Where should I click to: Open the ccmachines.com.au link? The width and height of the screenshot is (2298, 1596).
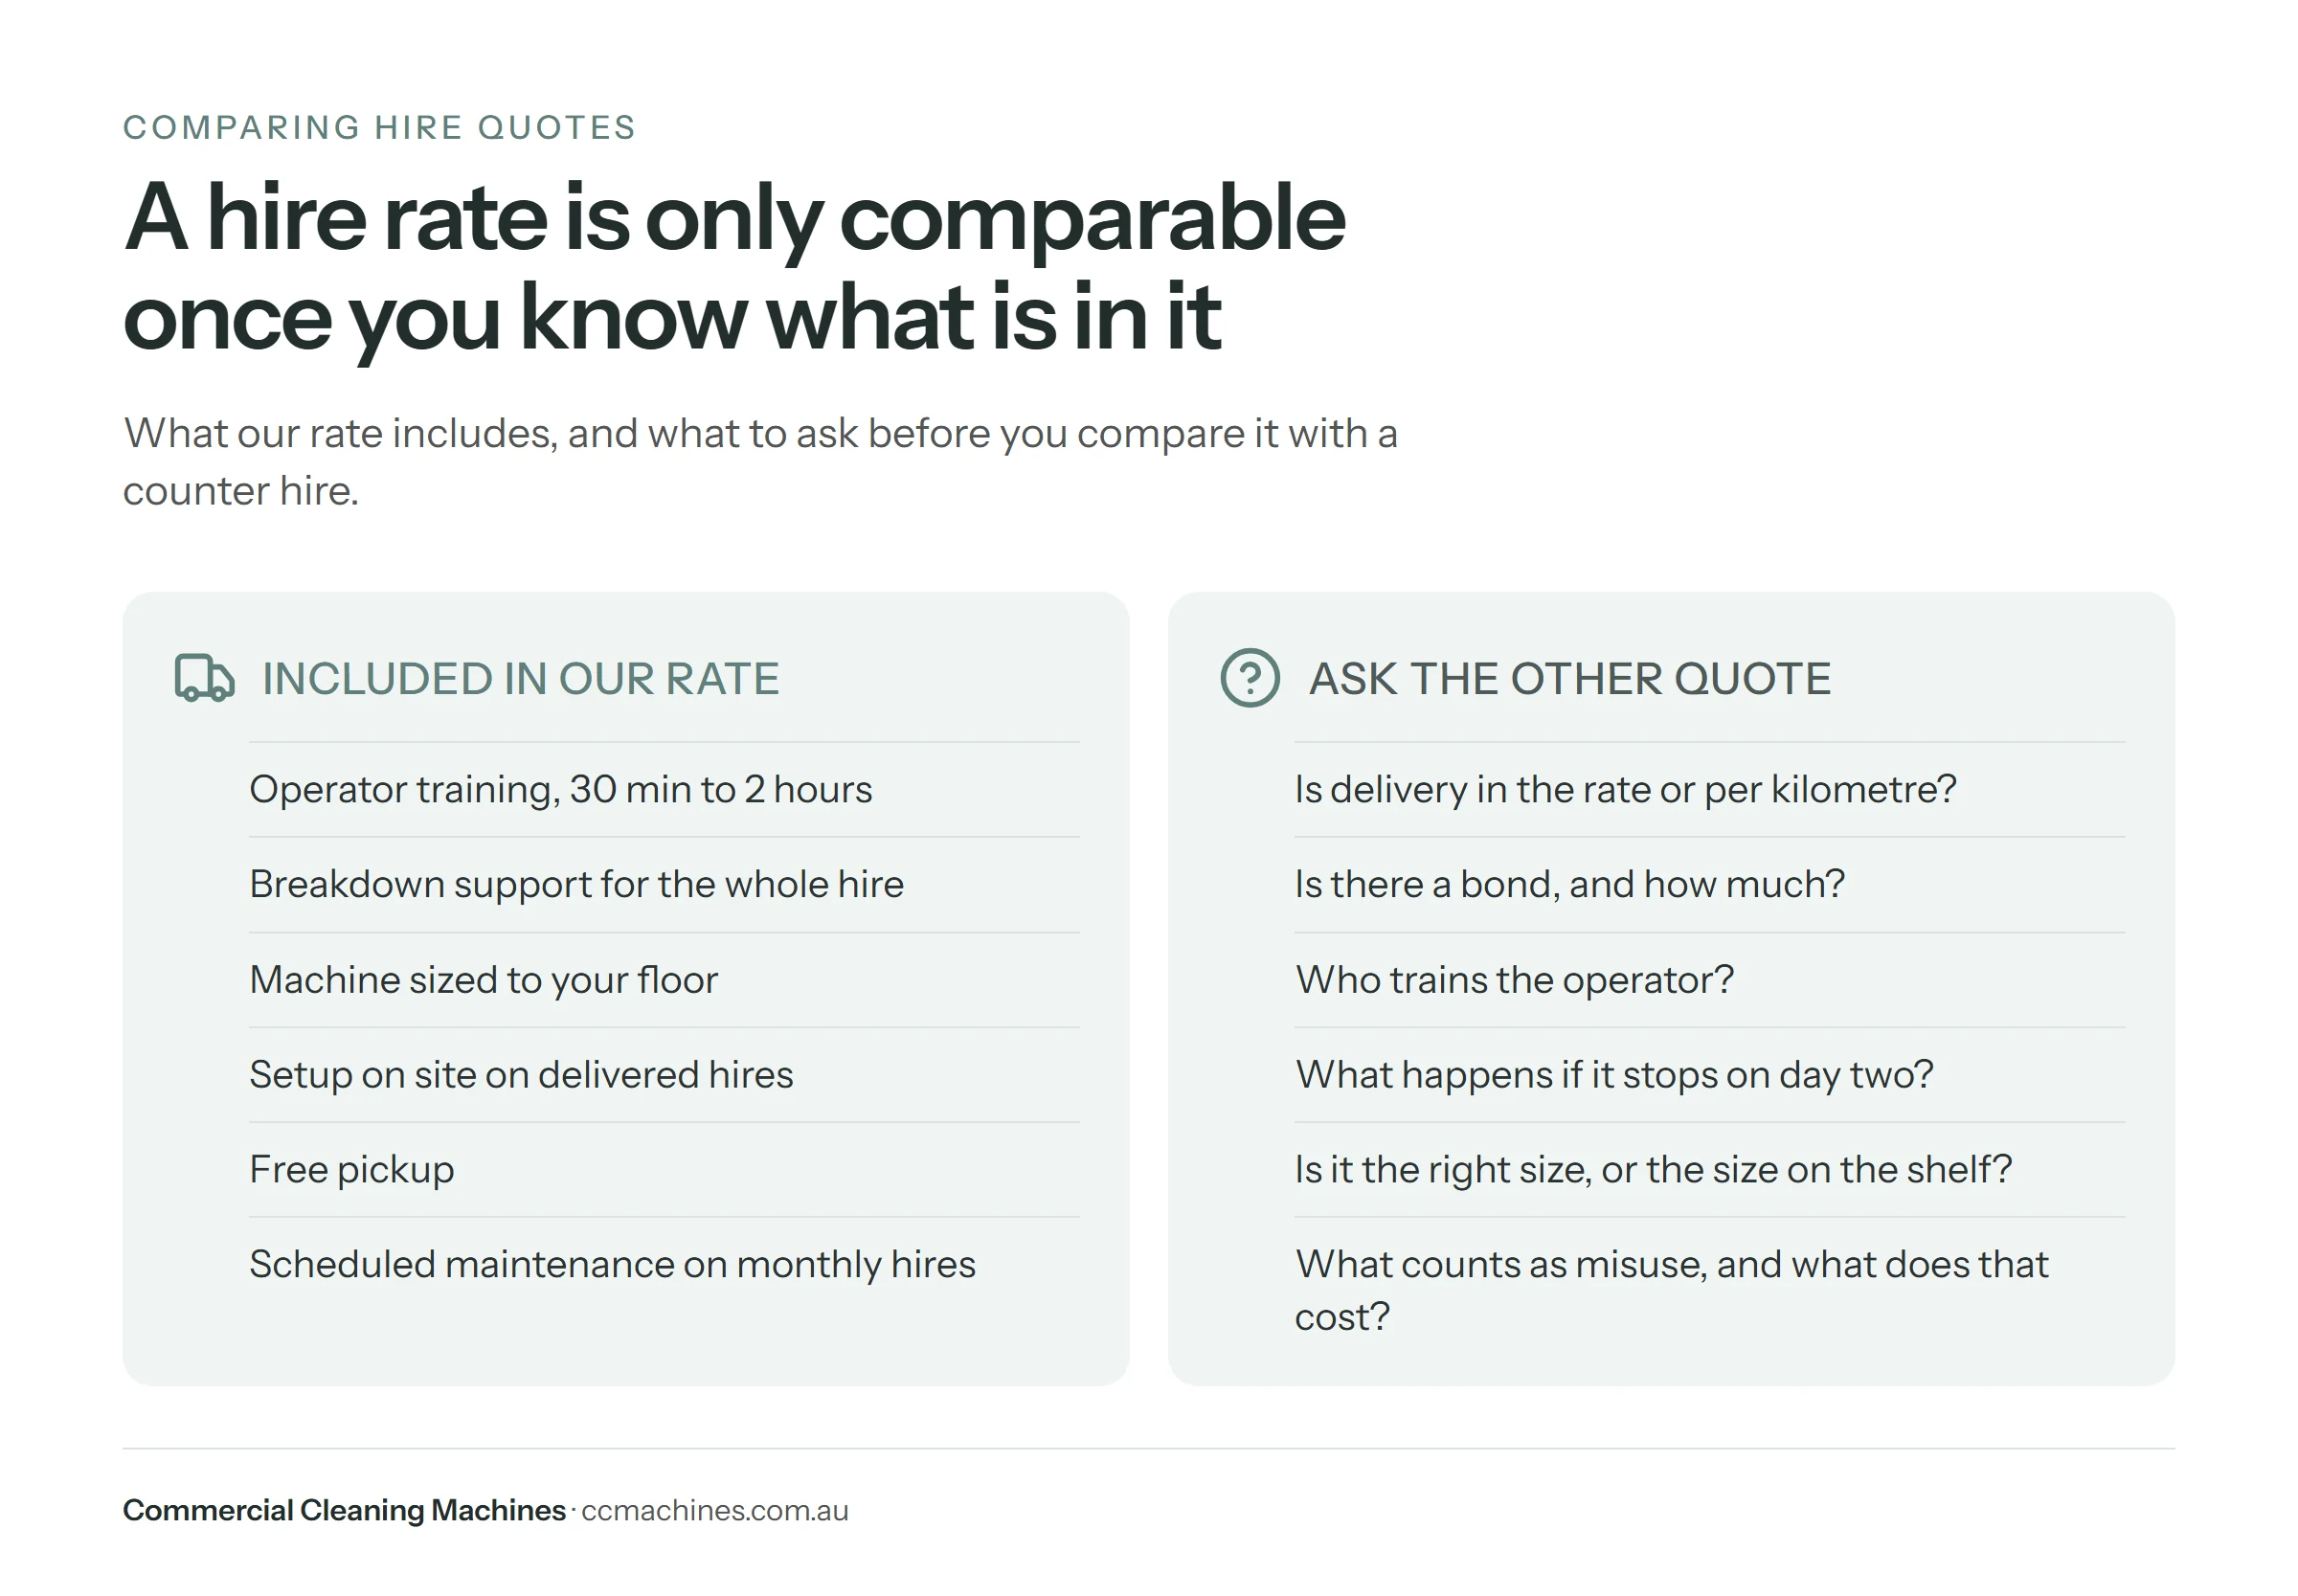714,1510
